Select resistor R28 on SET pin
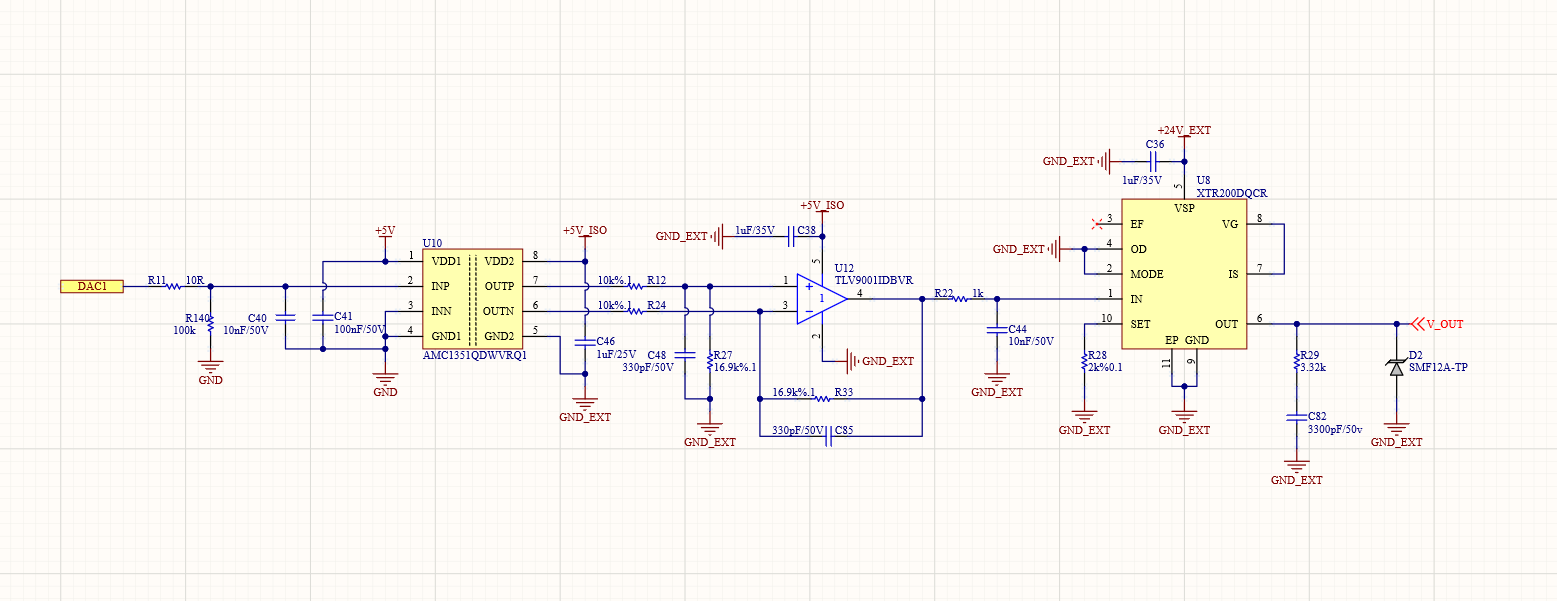Image resolution: width=1557 pixels, height=601 pixels. click(1085, 362)
